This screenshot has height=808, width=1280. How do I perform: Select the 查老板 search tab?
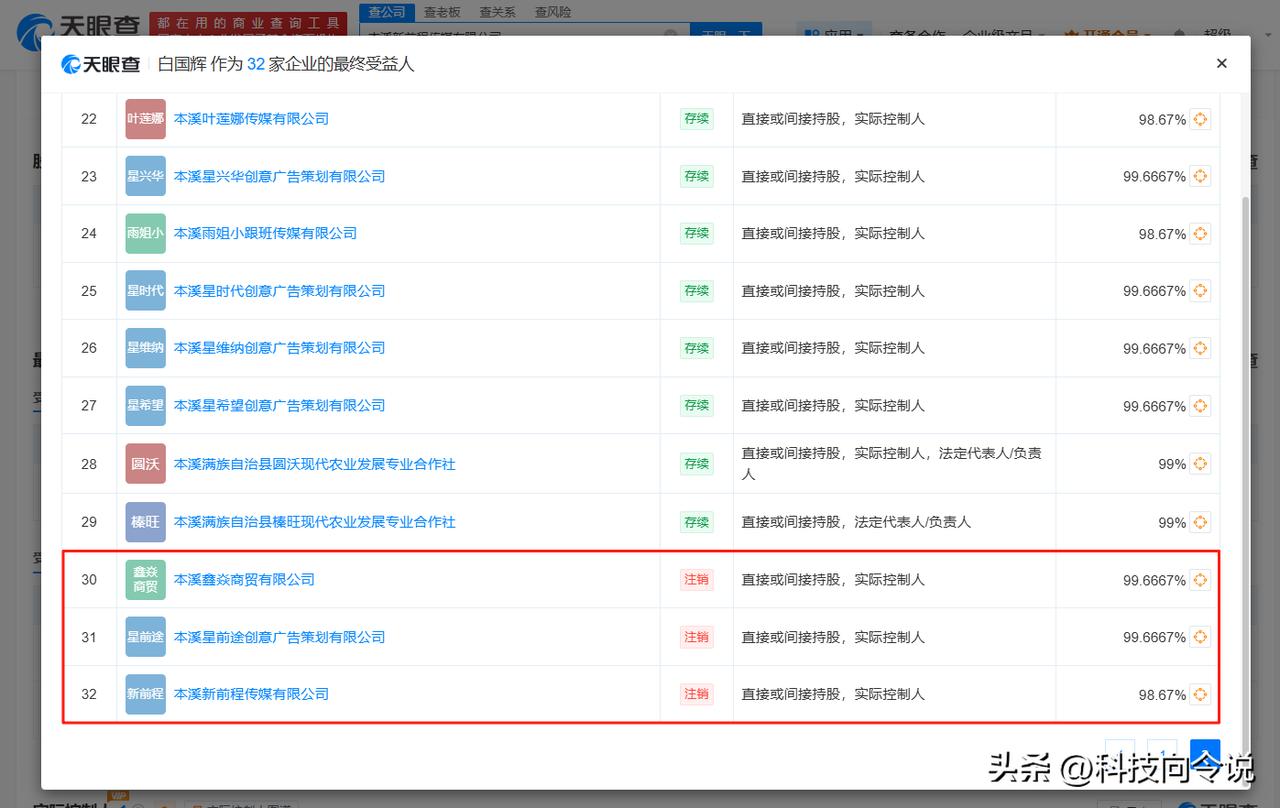pos(442,12)
